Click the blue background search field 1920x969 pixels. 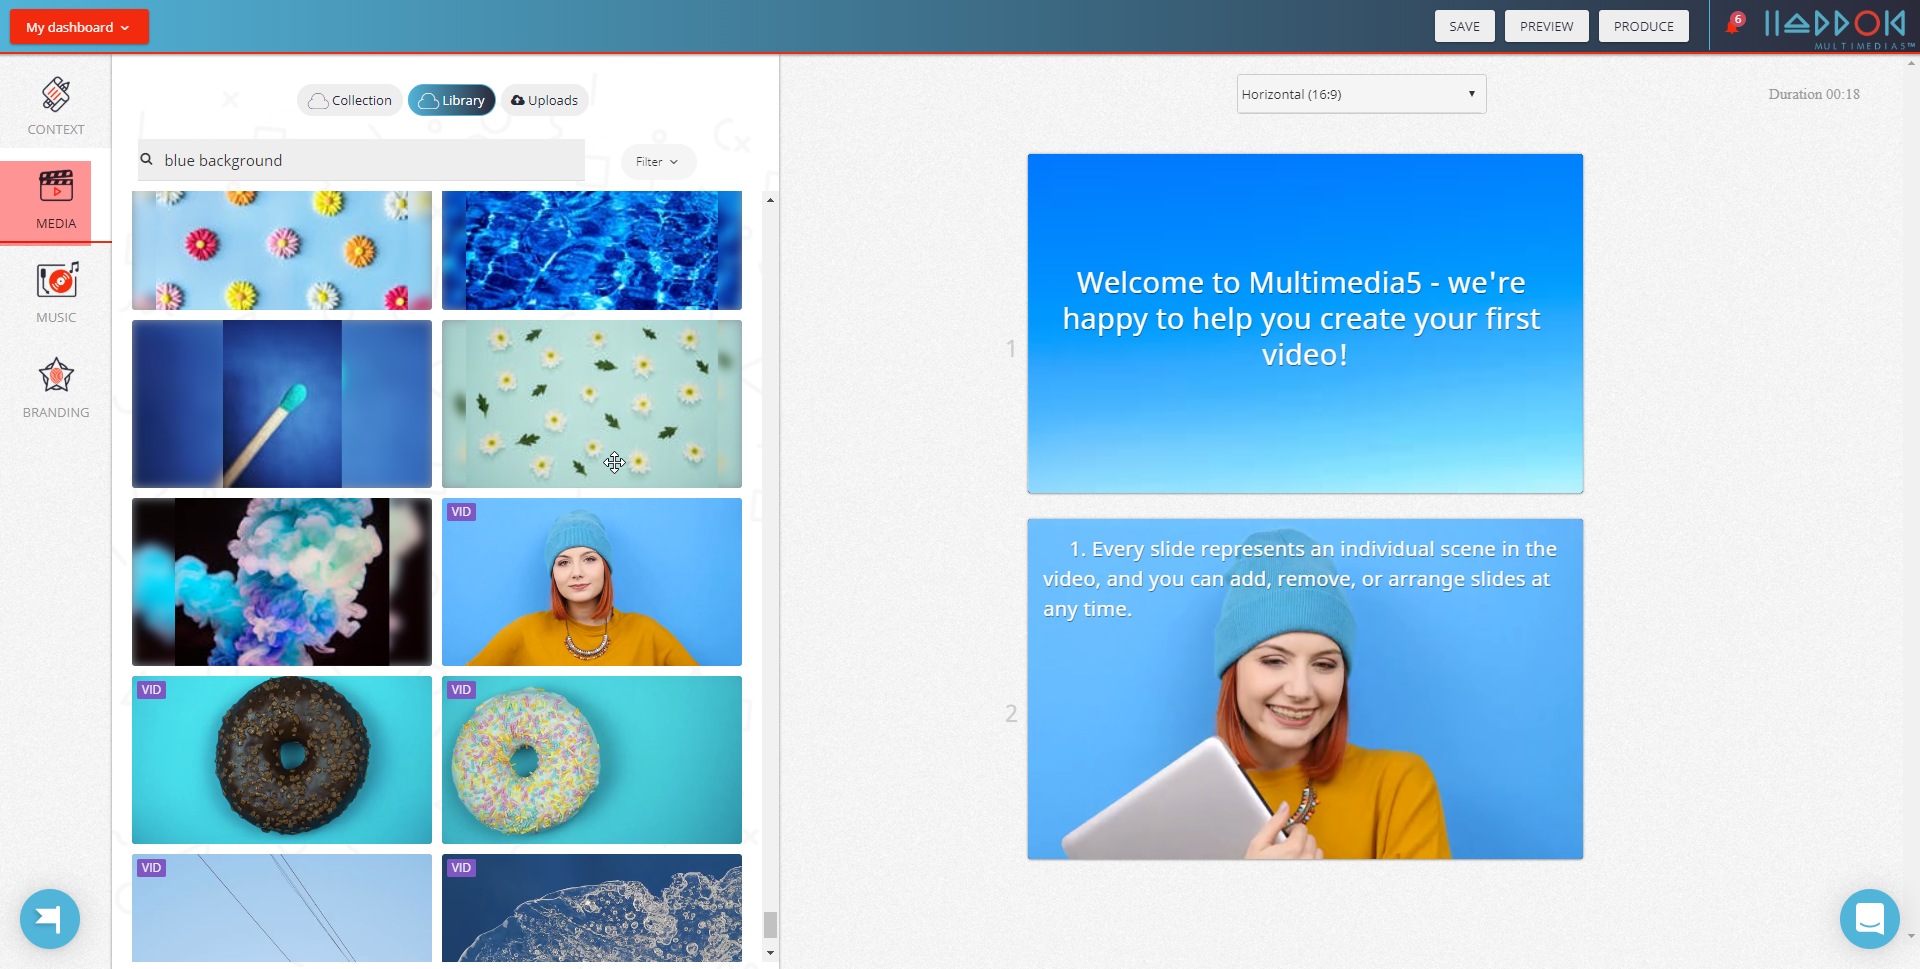370,160
